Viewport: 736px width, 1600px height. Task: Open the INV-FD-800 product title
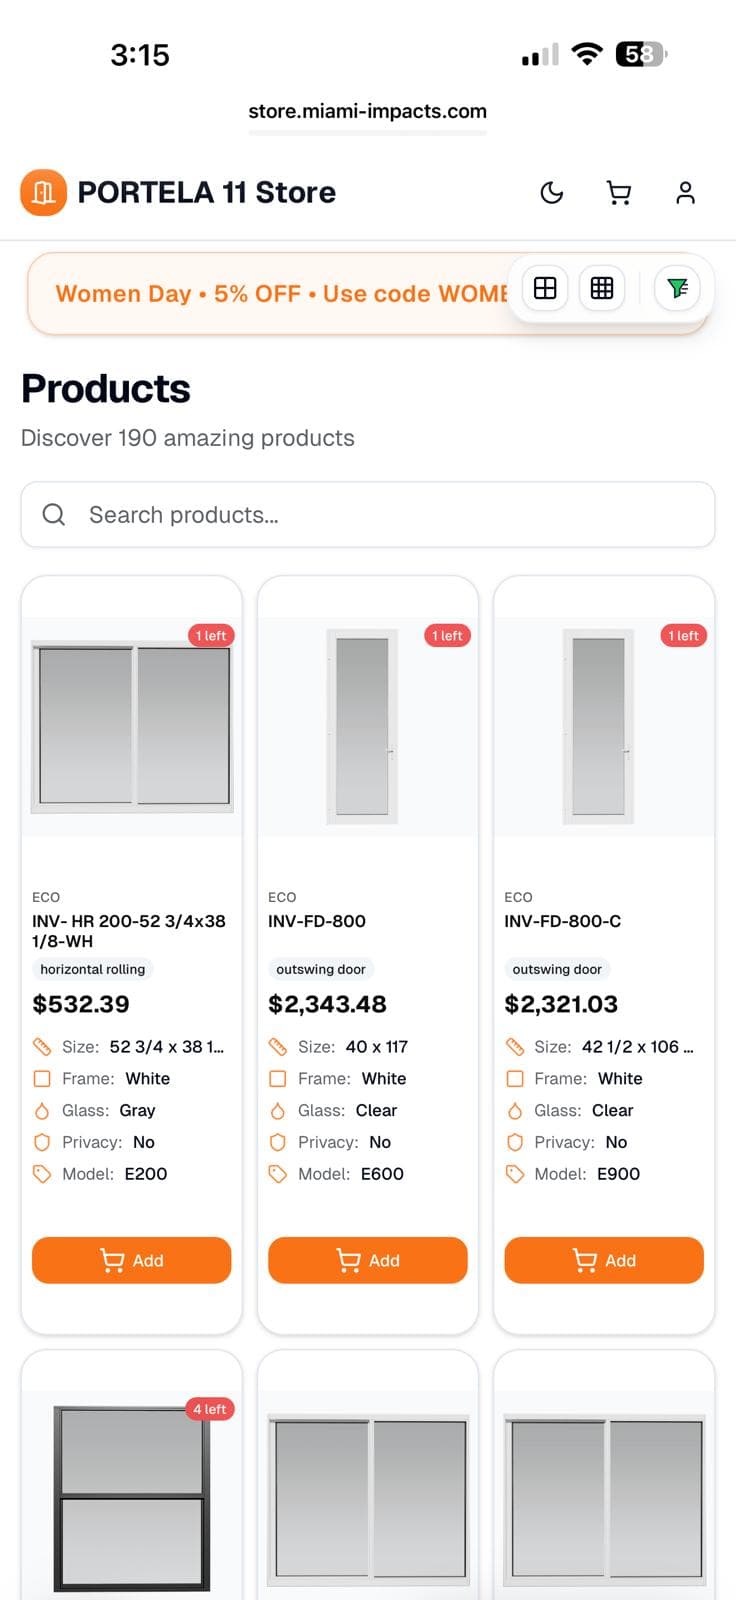pyautogui.click(x=317, y=921)
